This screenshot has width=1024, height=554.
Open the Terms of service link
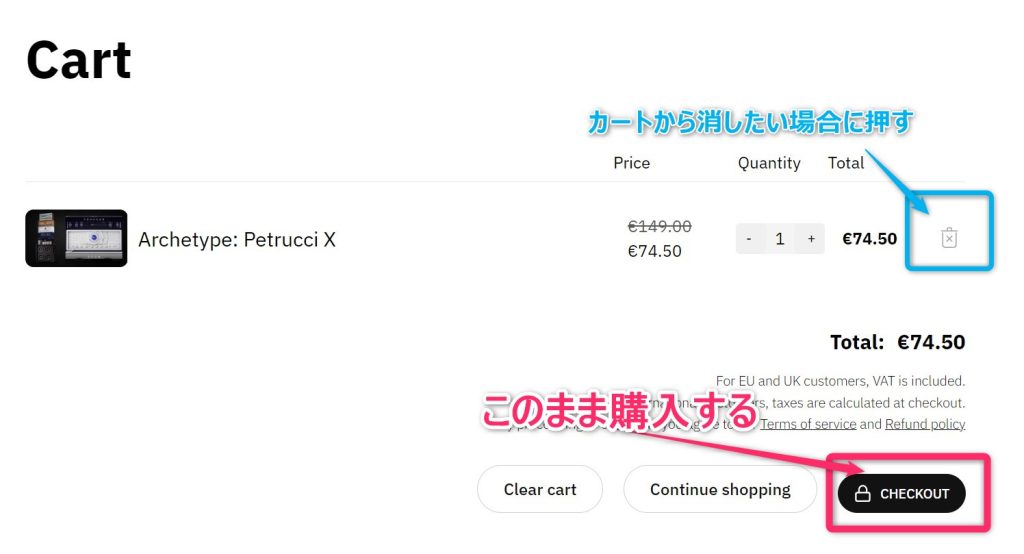click(x=808, y=424)
